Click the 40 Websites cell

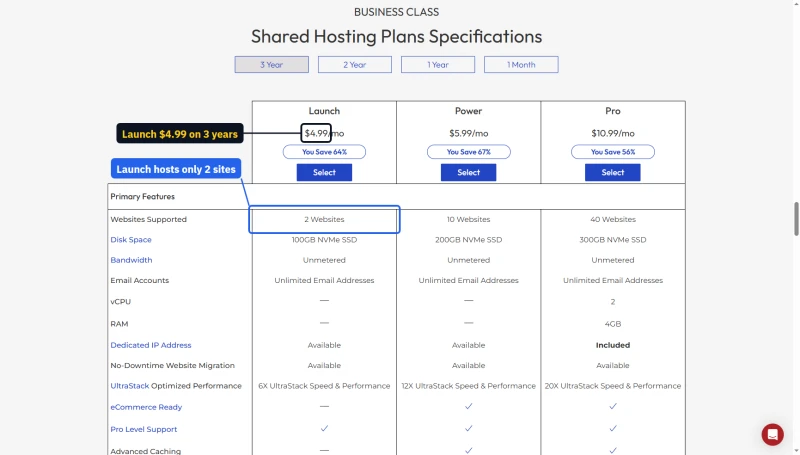point(613,219)
